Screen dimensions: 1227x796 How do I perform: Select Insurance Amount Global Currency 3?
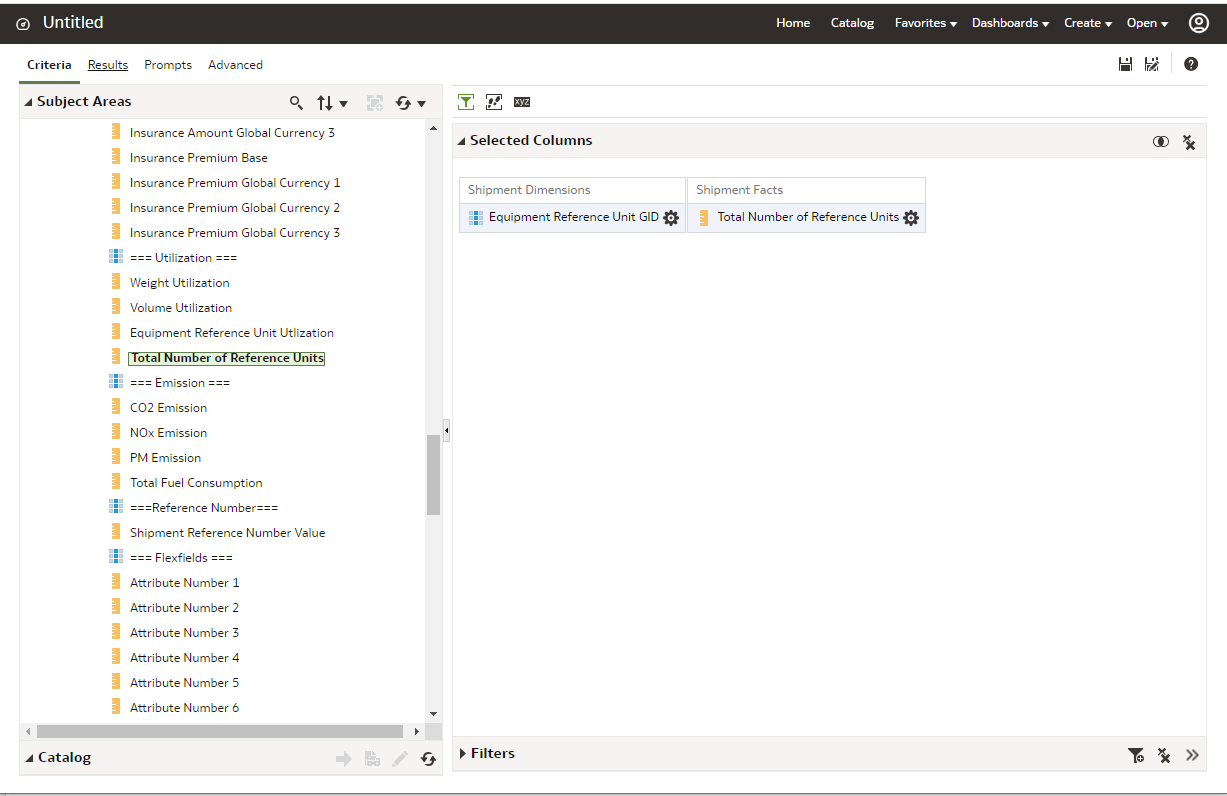coord(232,133)
